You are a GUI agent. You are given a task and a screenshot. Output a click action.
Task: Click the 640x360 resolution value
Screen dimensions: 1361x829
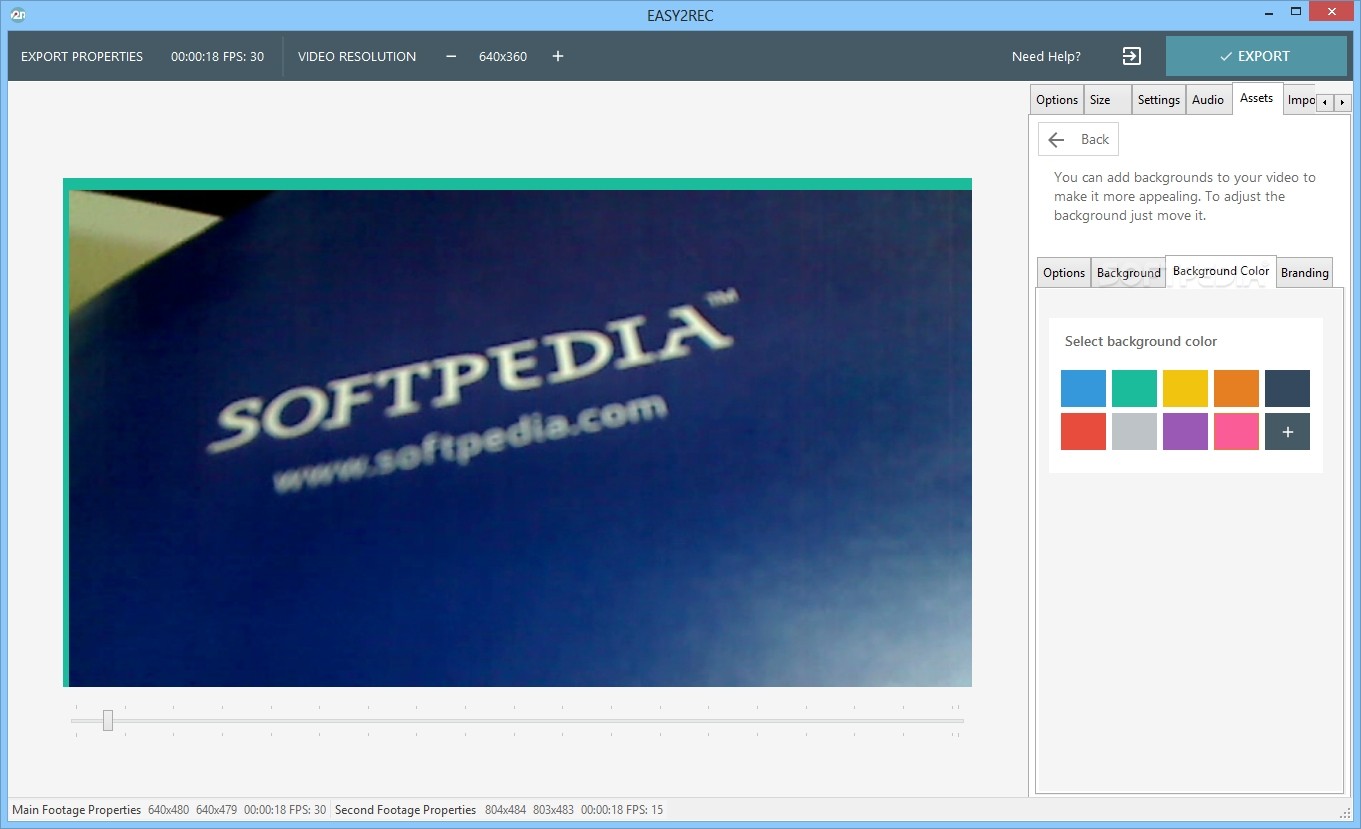click(x=503, y=56)
